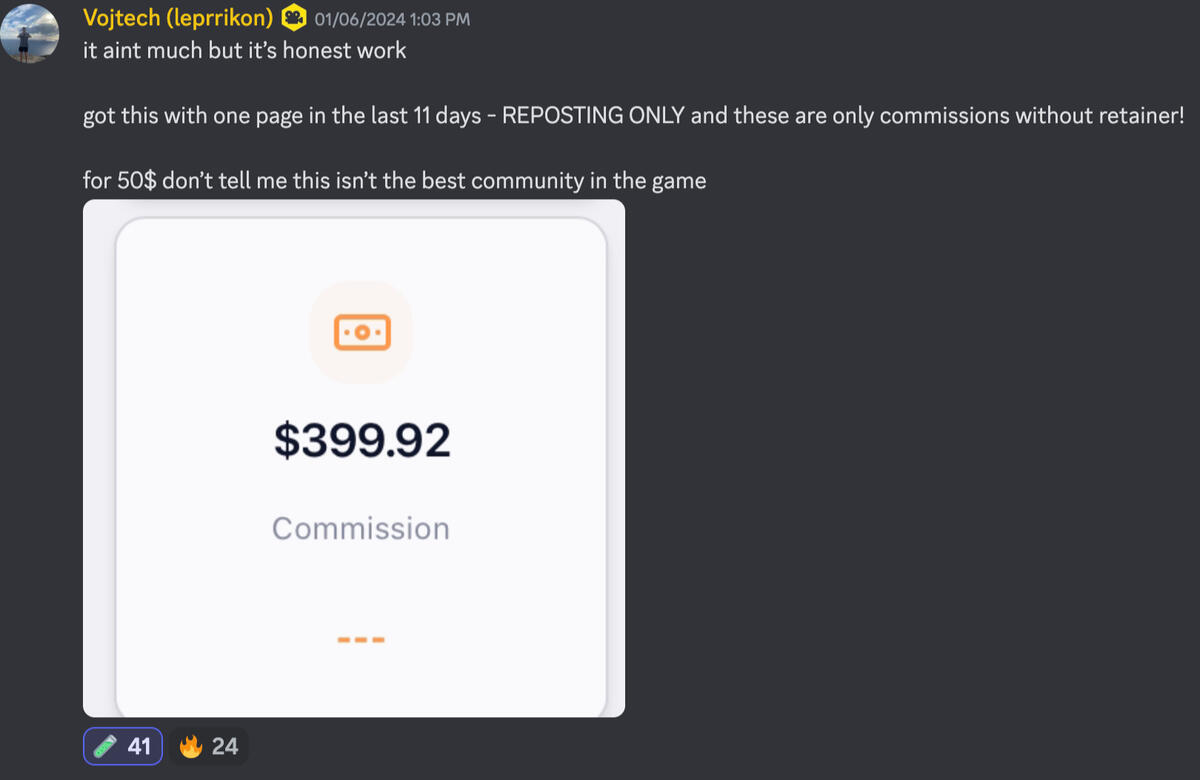Click the 24 reaction count number
1200x780 pixels.
[225, 746]
